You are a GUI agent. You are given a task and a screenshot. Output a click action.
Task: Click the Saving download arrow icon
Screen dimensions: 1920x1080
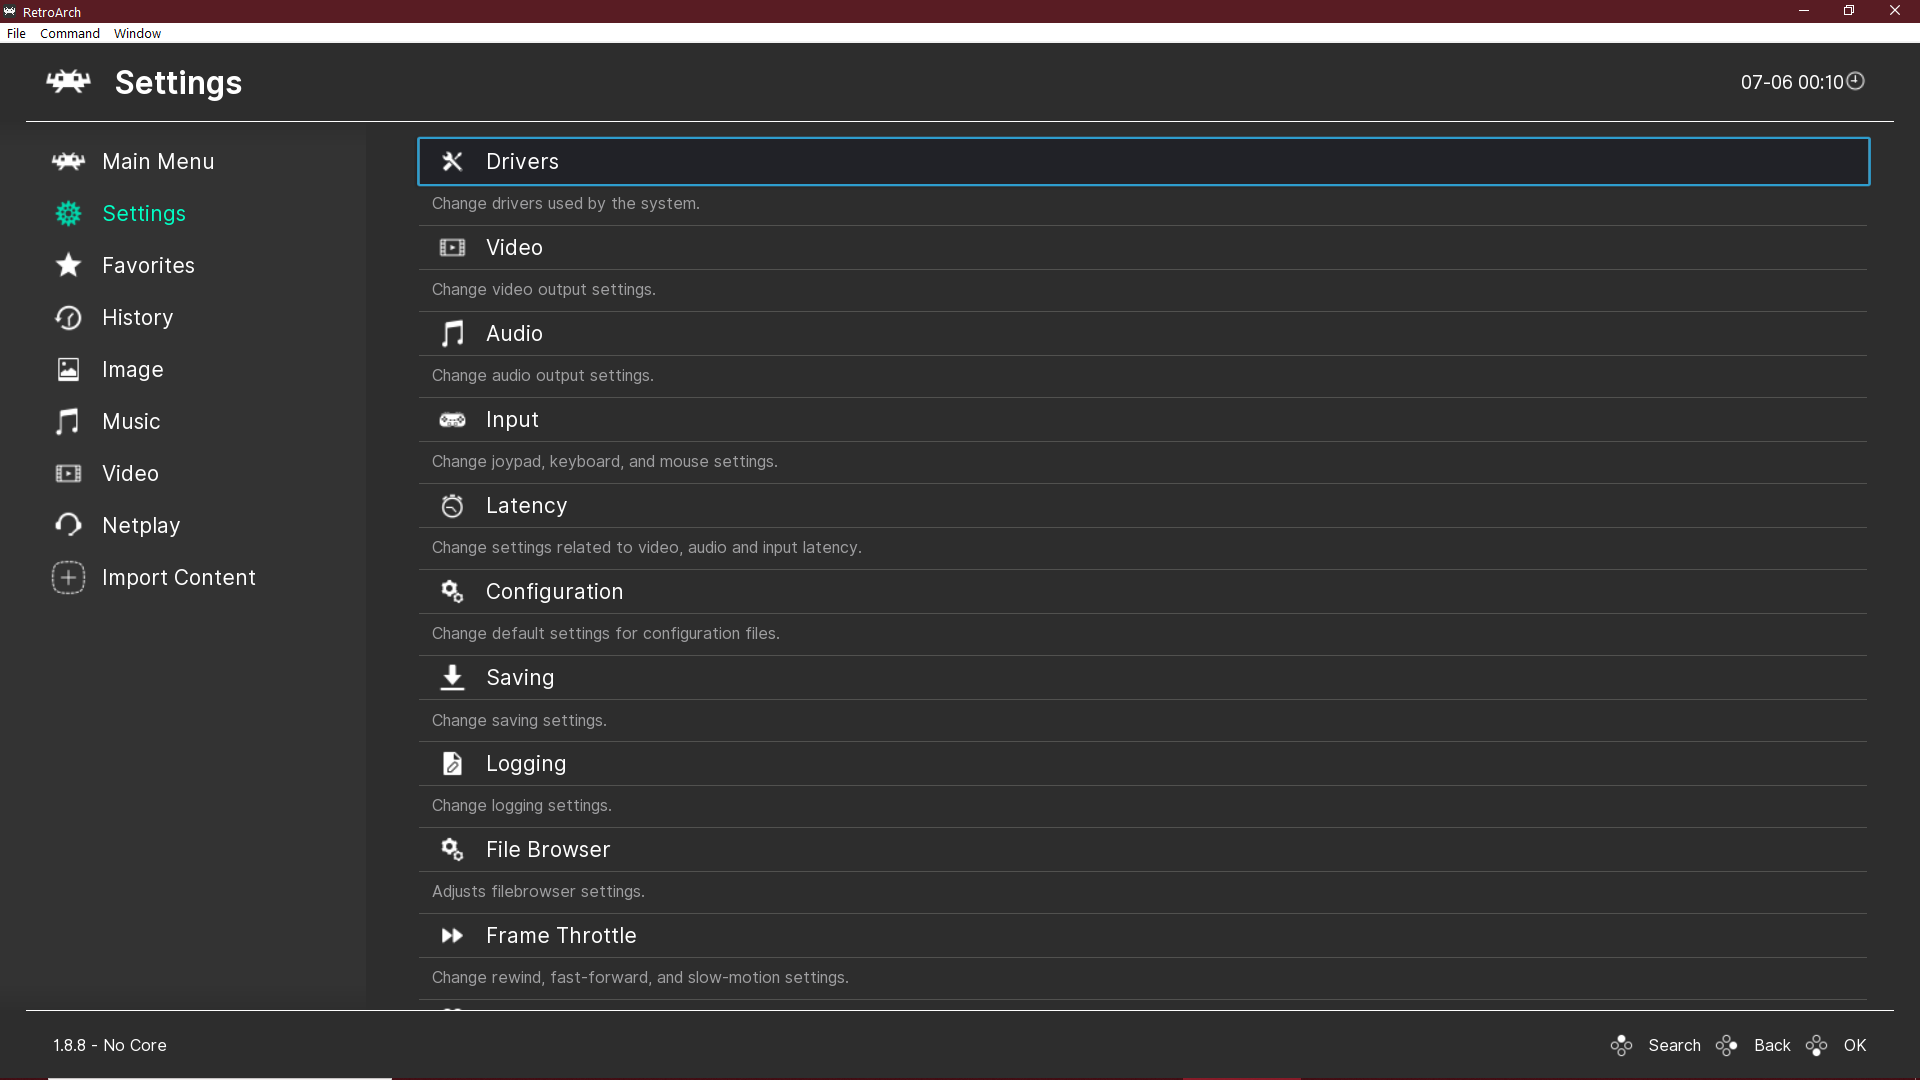(x=452, y=677)
